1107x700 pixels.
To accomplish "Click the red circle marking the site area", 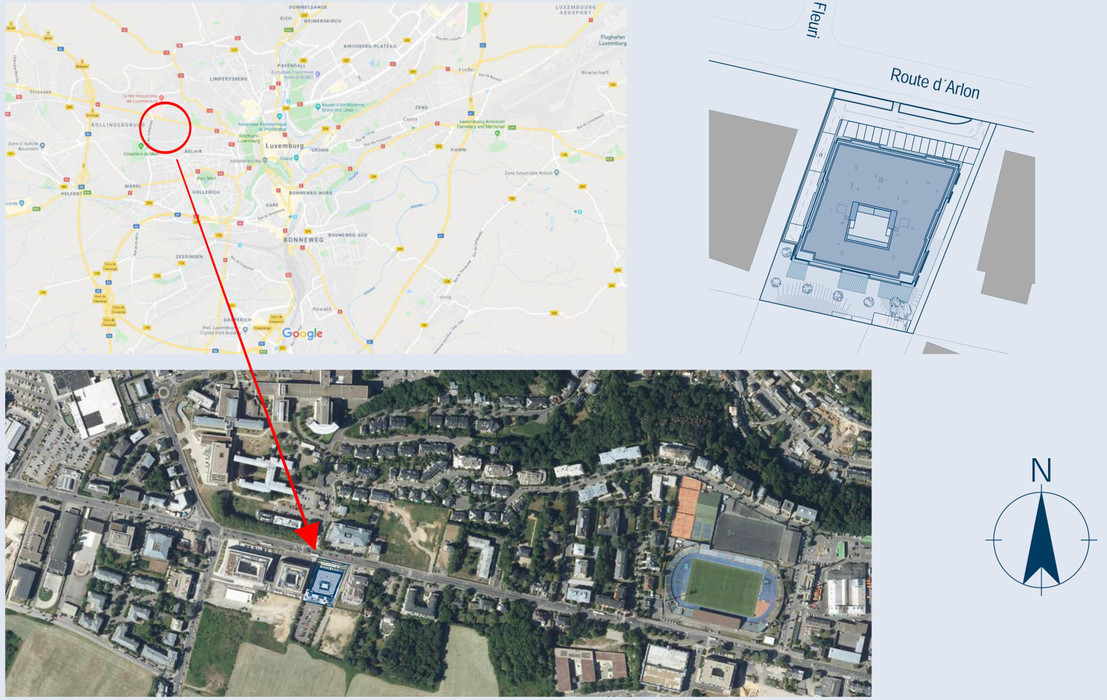I will (x=165, y=127).
